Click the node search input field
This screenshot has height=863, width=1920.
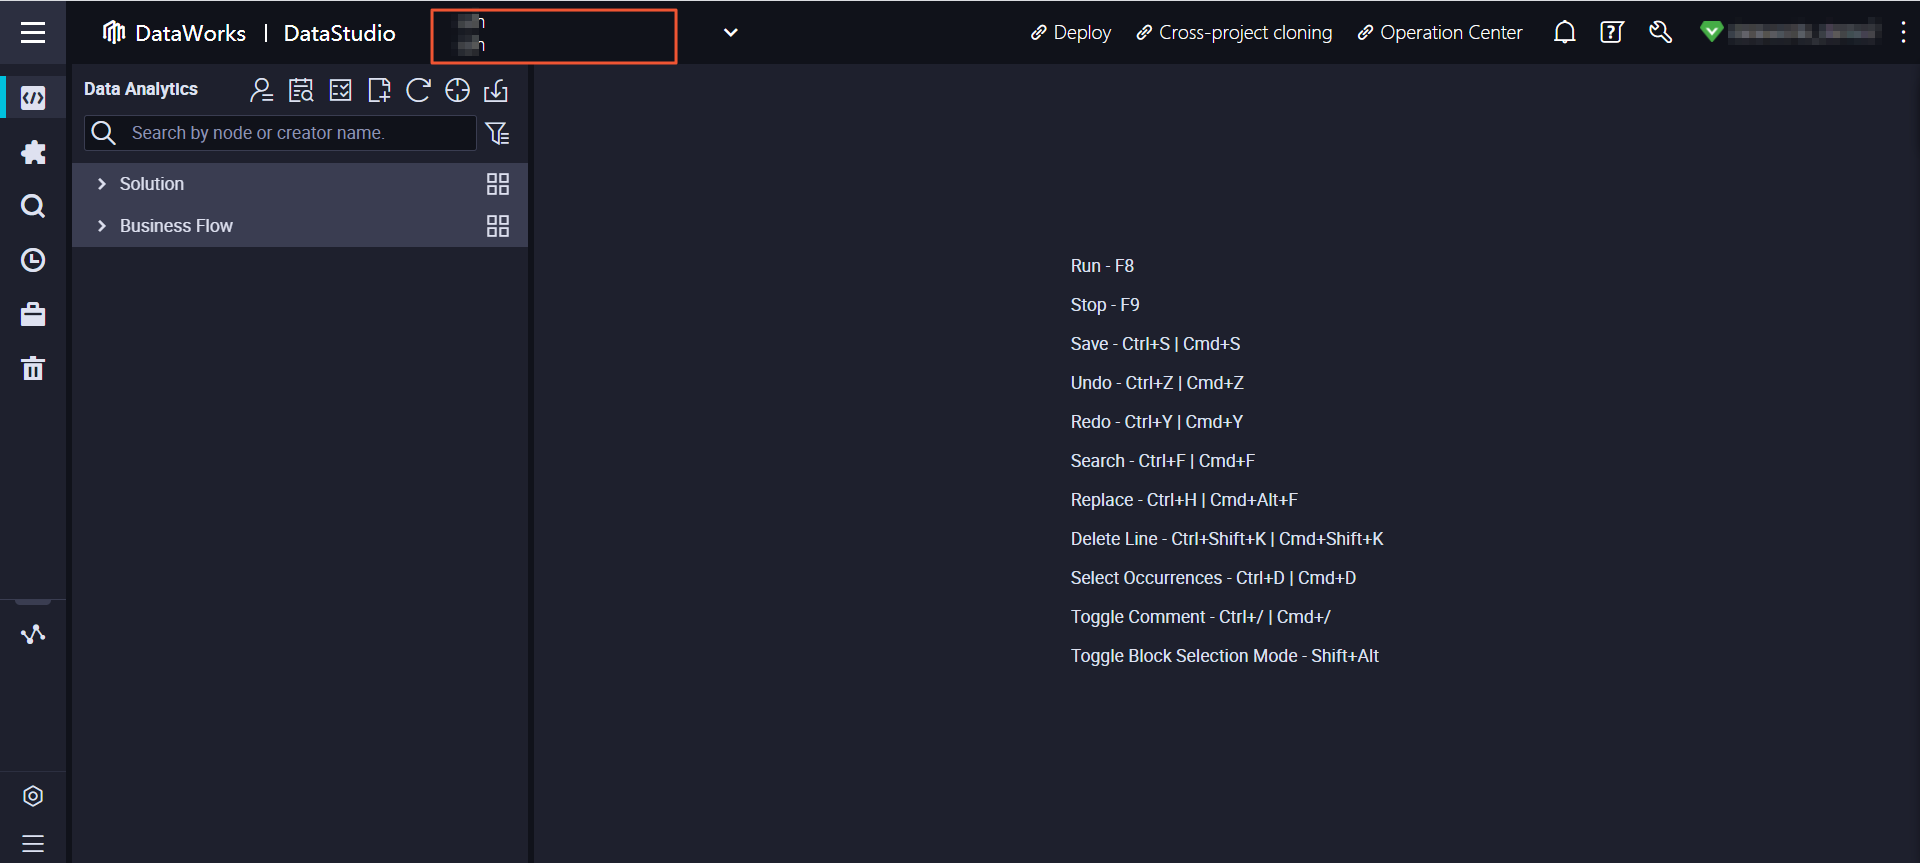tap(295, 133)
